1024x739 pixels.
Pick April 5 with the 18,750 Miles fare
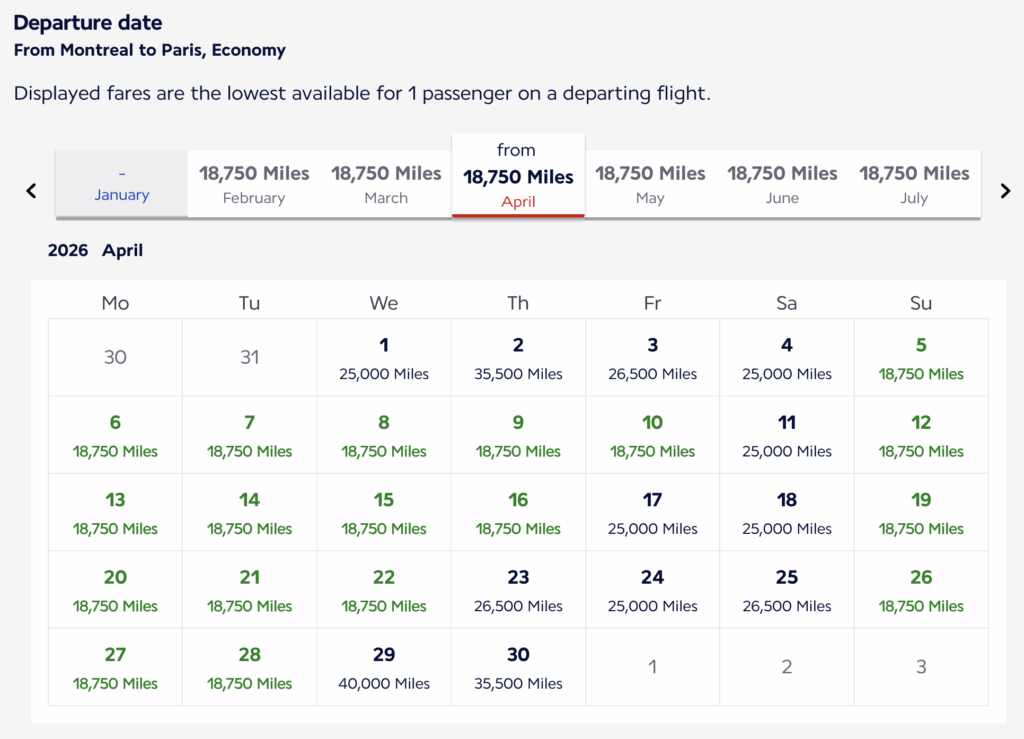pyautogui.click(x=920, y=357)
